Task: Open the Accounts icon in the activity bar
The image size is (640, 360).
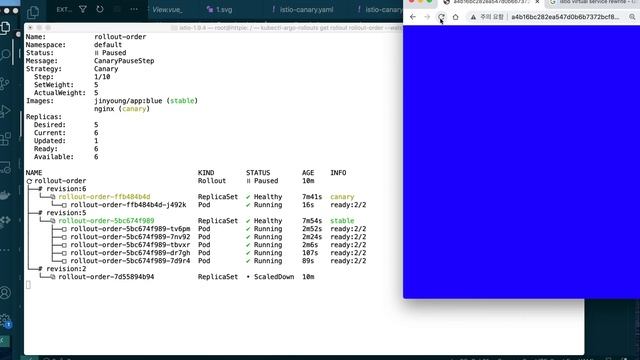Action: click(x=5, y=293)
